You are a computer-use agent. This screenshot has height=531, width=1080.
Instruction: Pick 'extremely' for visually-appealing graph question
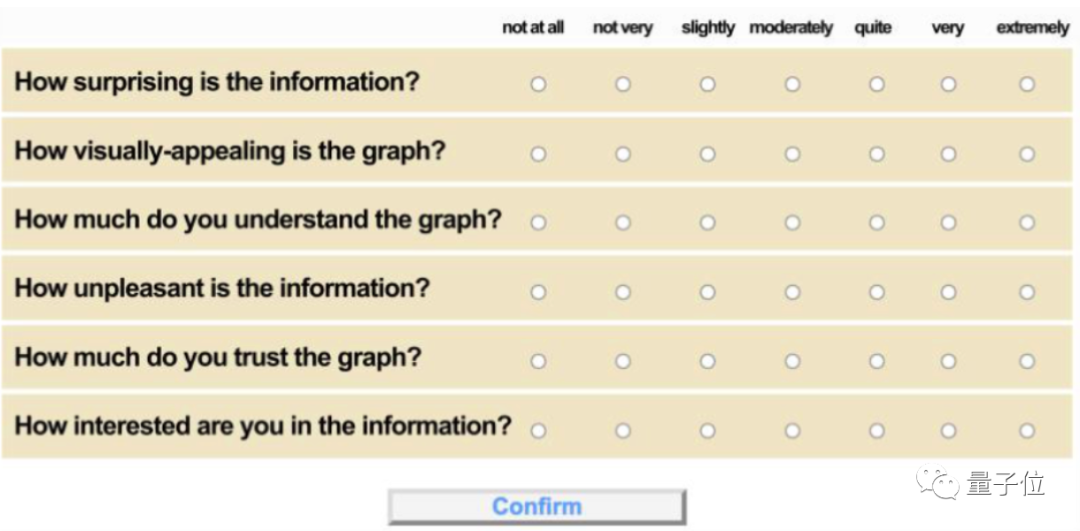(x=1027, y=154)
